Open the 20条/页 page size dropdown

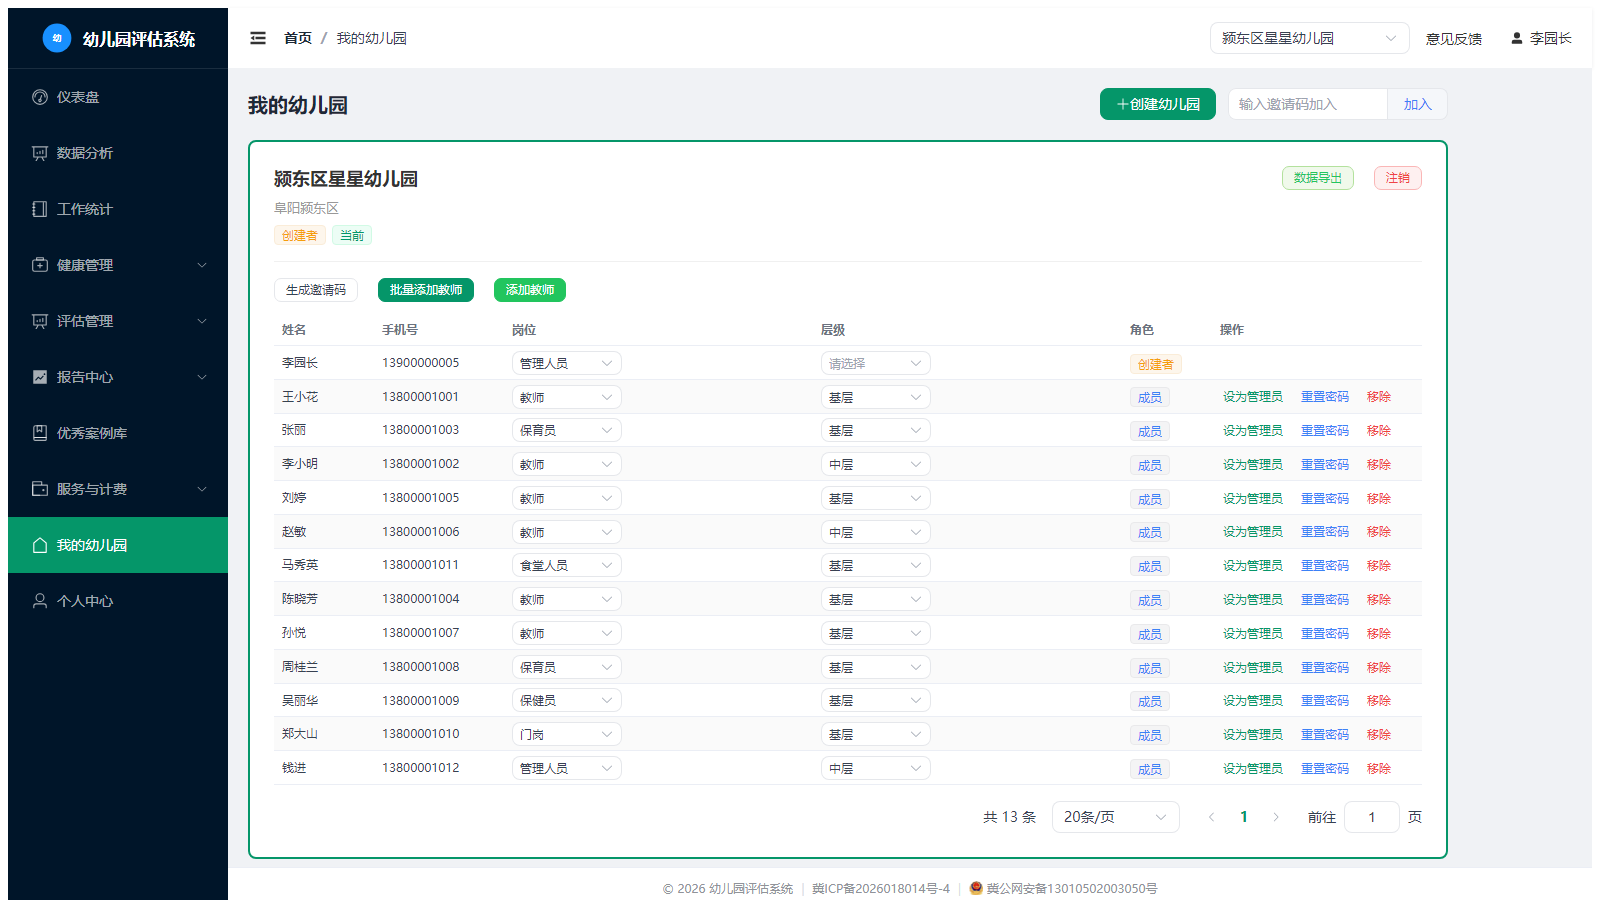(x=1116, y=817)
